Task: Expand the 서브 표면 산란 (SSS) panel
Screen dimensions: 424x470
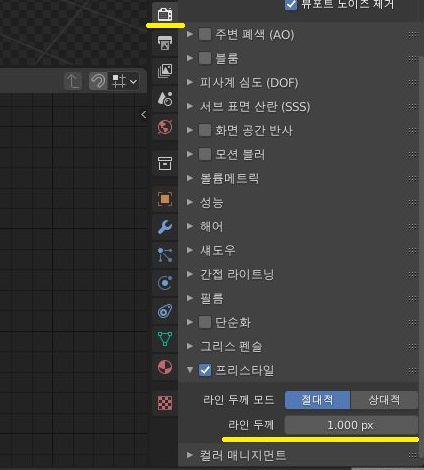Action: tap(190, 106)
